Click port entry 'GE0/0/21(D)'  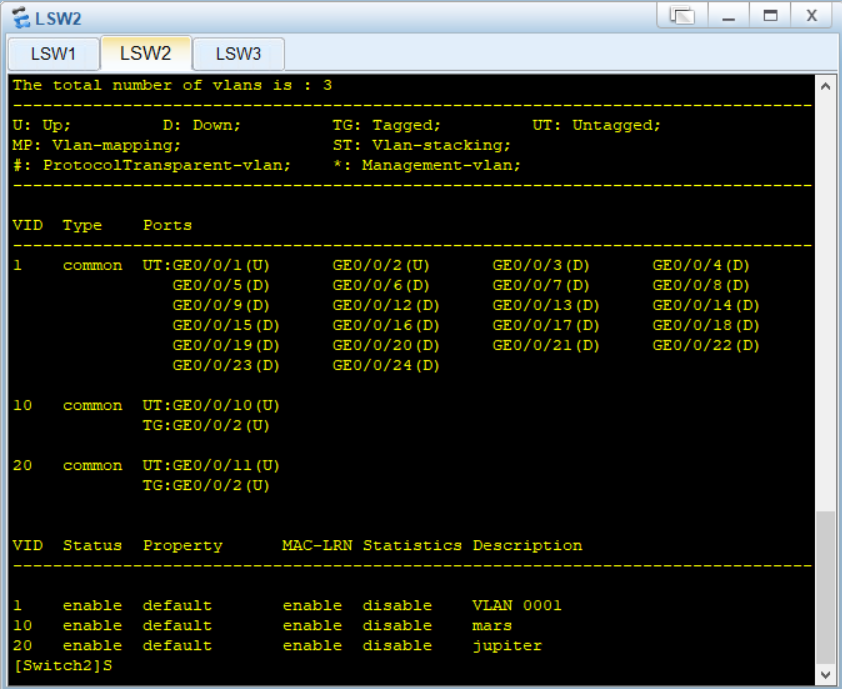546,345
